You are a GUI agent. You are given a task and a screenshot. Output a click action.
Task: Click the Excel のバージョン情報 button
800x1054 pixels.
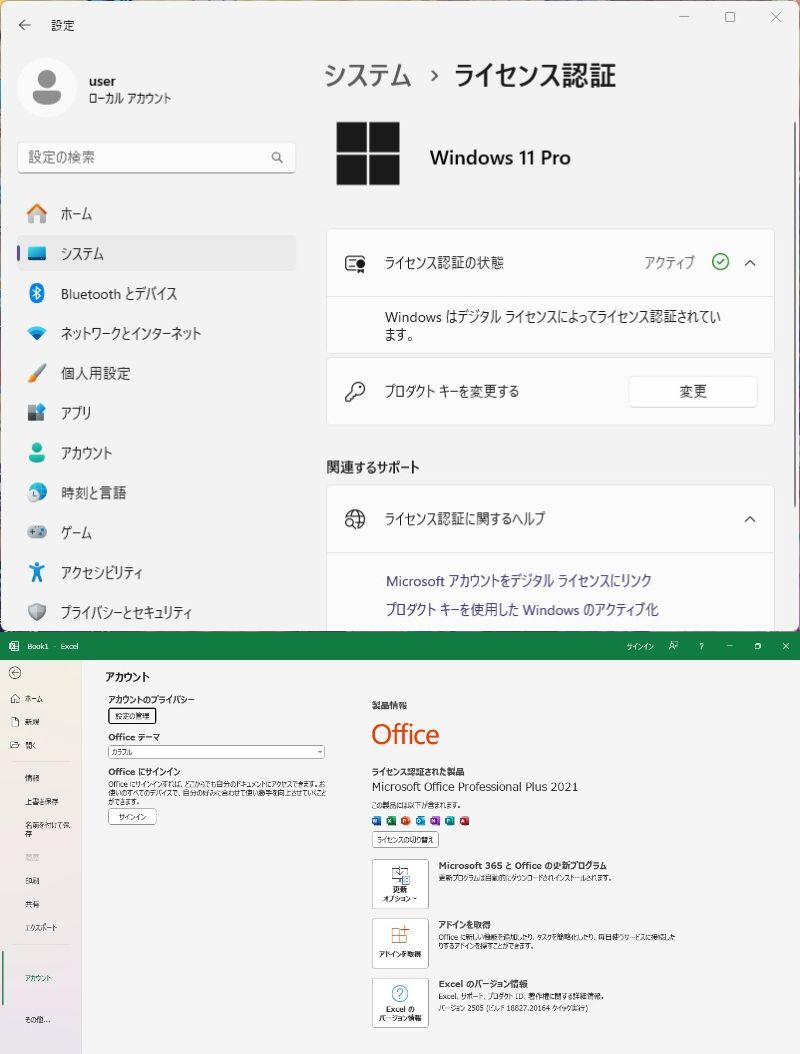[x=400, y=1002]
